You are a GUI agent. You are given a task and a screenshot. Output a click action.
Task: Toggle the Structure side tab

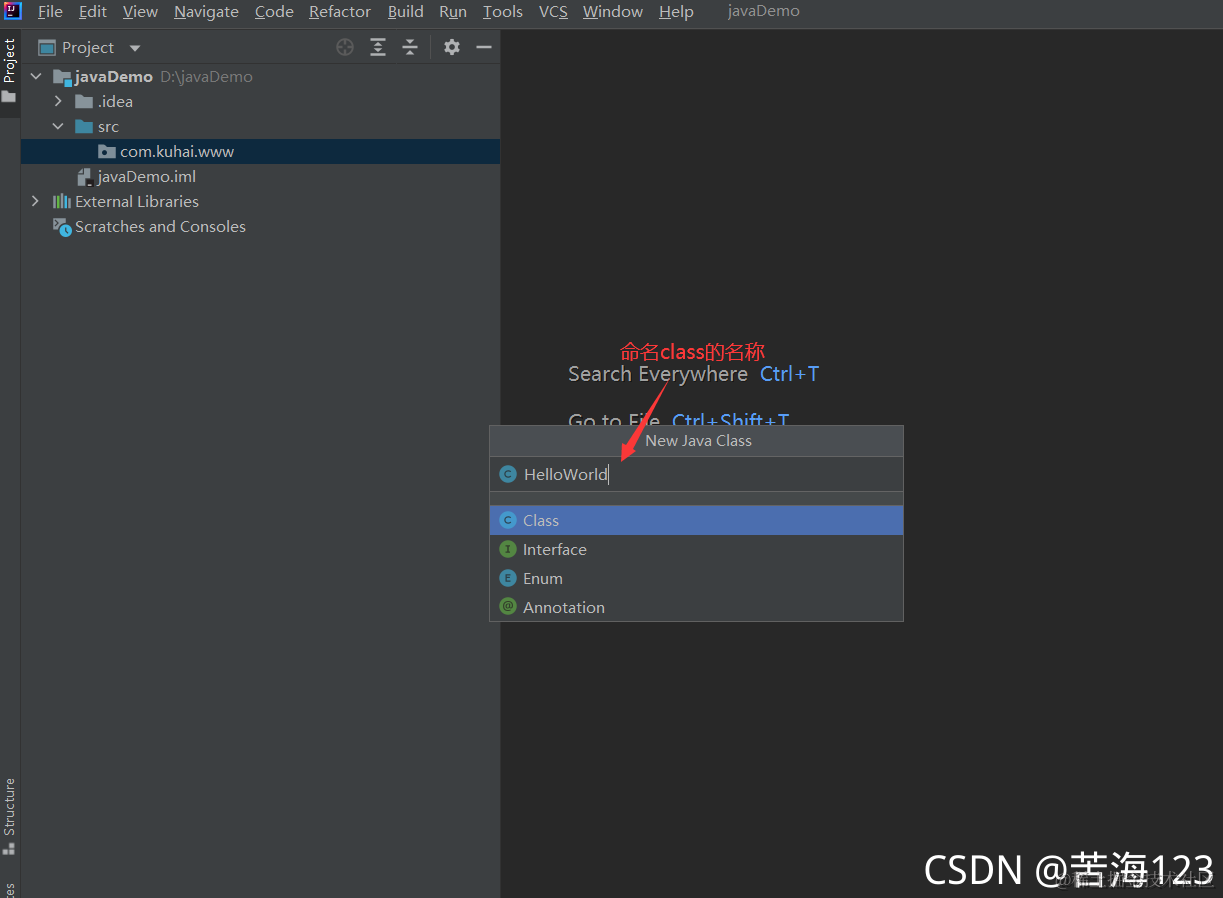pos(9,818)
